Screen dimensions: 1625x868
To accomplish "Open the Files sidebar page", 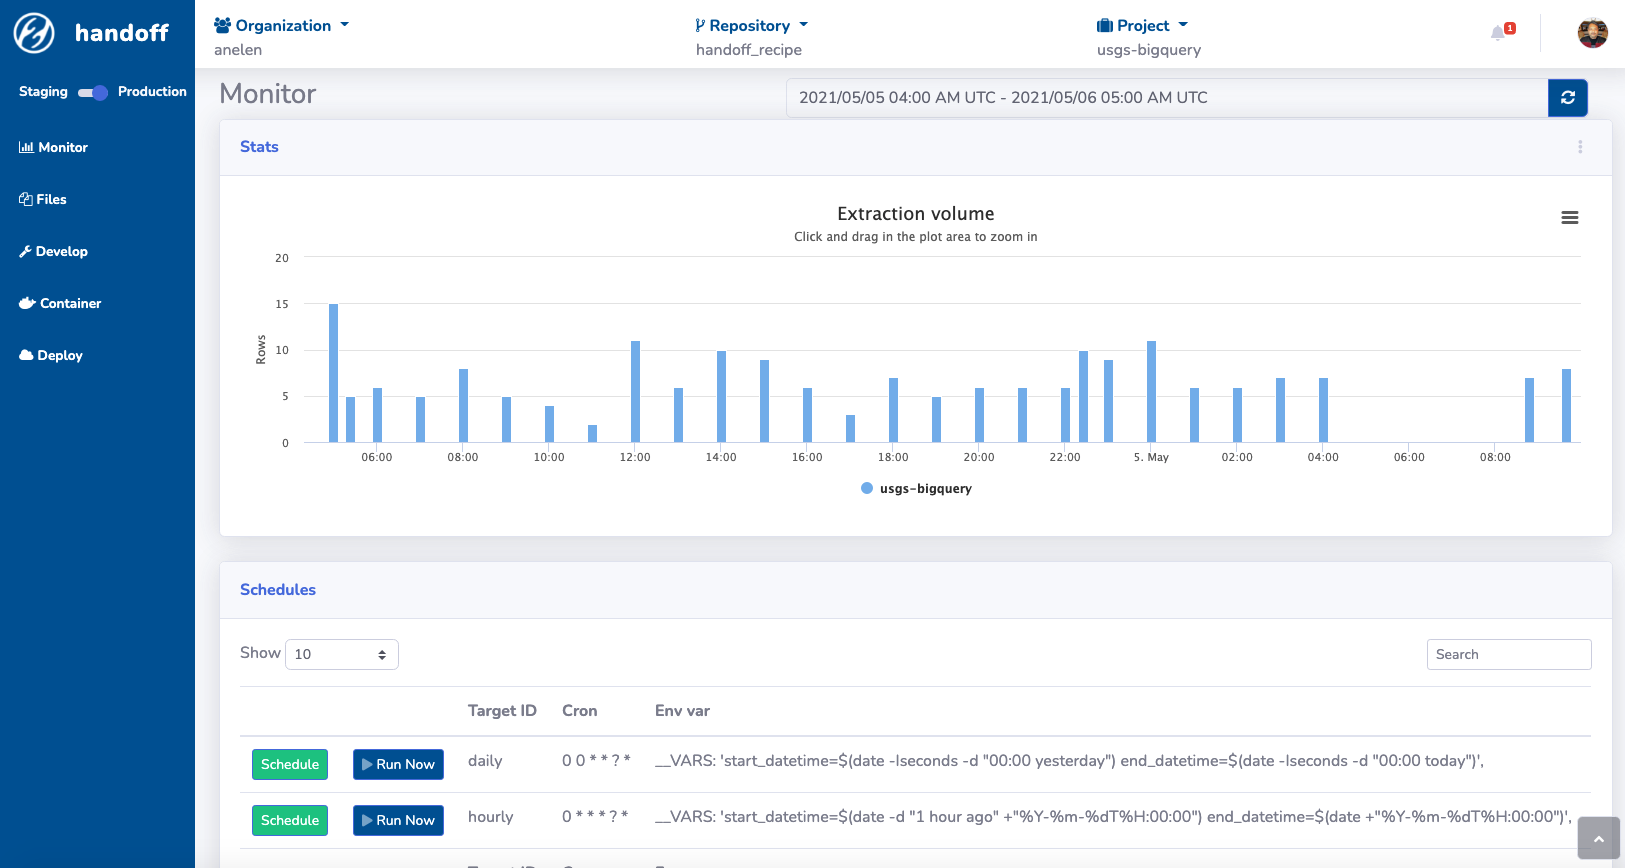I will point(42,199).
